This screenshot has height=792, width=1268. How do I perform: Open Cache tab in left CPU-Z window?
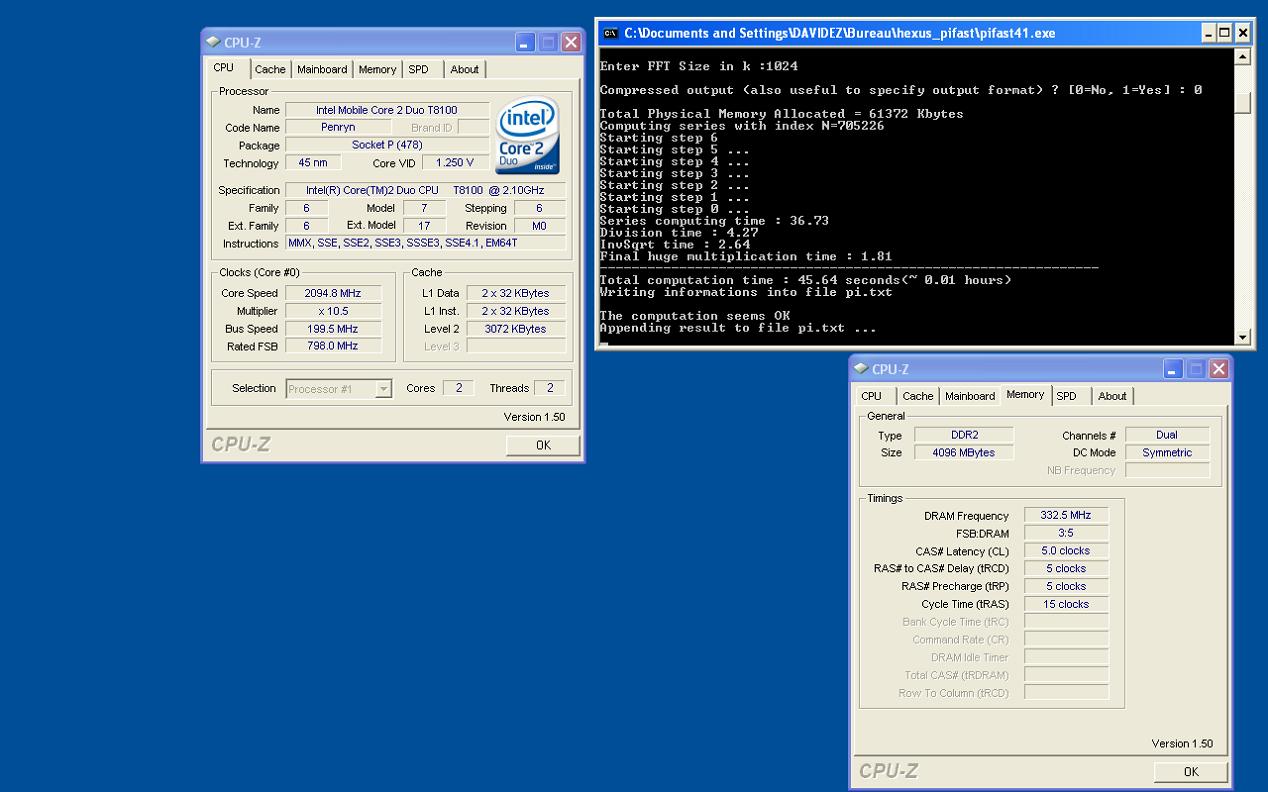pos(270,70)
